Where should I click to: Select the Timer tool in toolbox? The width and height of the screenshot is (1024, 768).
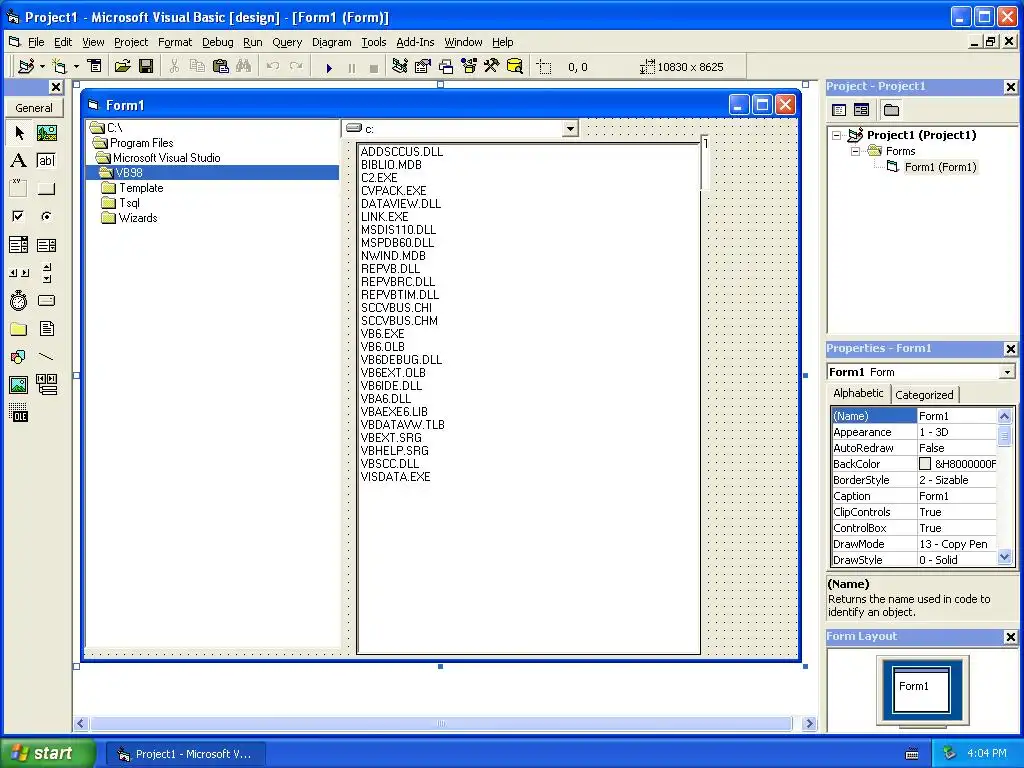click(x=19, y=300)
